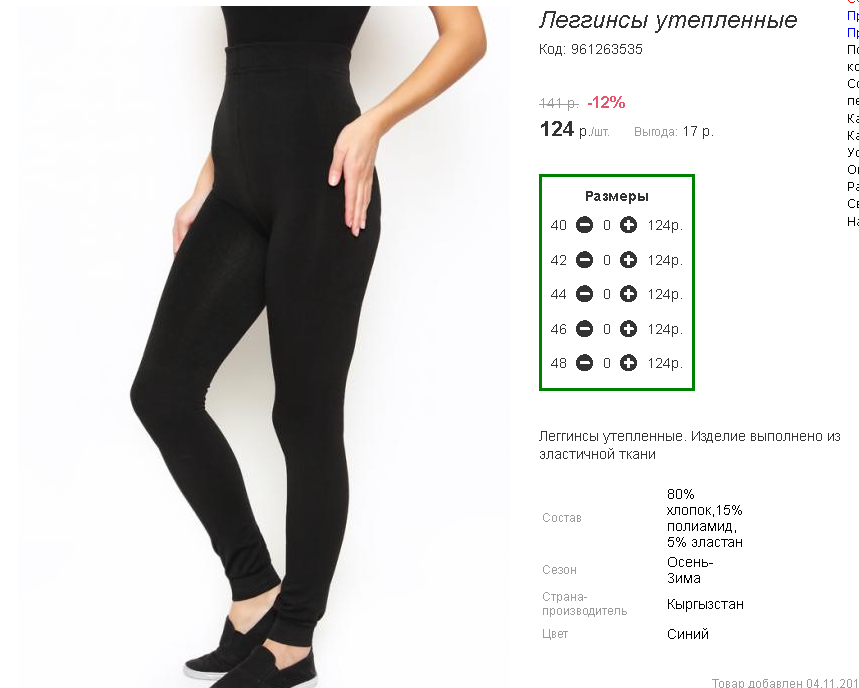Click the Размеры heading
Viewport: 859px width, 688px height.
click(617, 196)
